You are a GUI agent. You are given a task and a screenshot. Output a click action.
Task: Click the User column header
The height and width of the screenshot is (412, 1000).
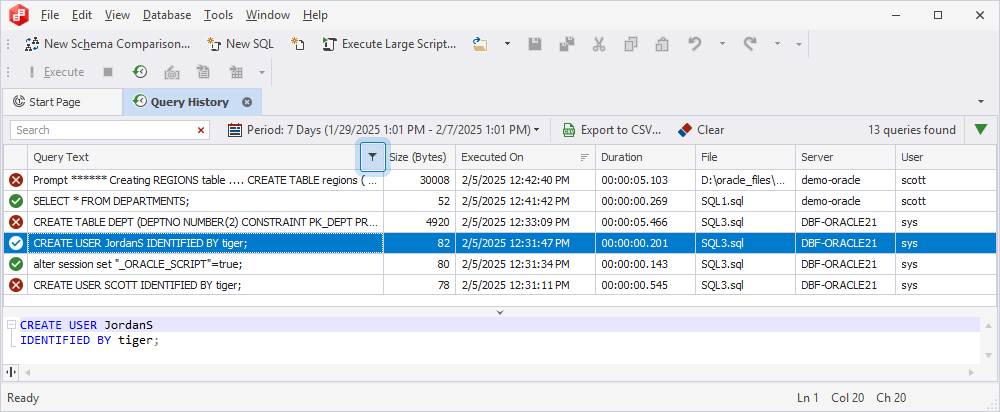point(945,157)
